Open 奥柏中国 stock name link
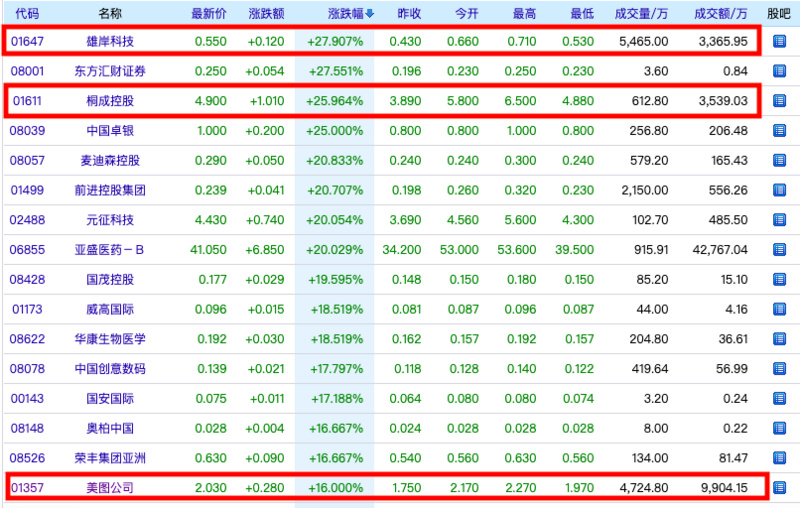The width and height of the screenshot is (800, 508). pyautogui.click(x=110, y=428)
